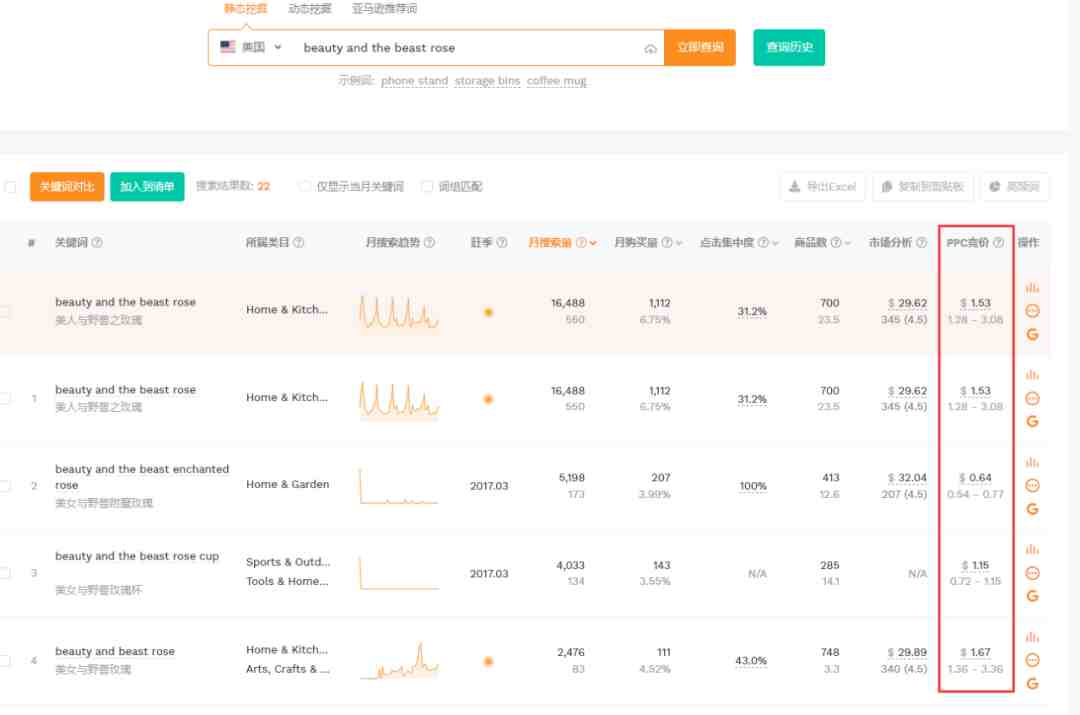
Task: Click the cloud upload icon in the search box
Action: (650, 48)
